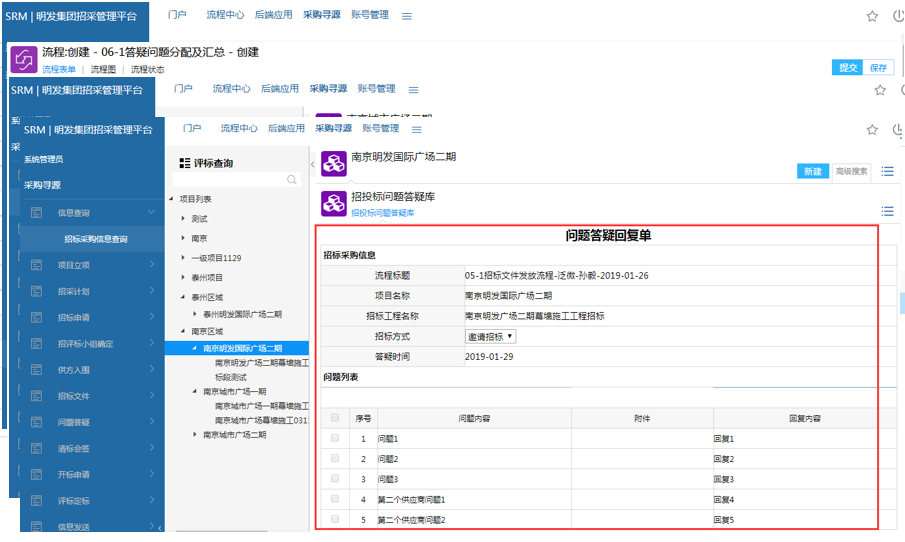Click the purple workflow icon beside 流程:创建
Viewport: 905px width, 542px height.
coord(23,59)
